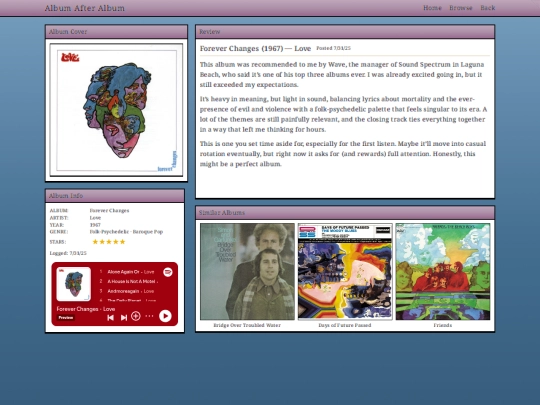
Task: Click the Album Info panel header
Action: pos(115,196)
